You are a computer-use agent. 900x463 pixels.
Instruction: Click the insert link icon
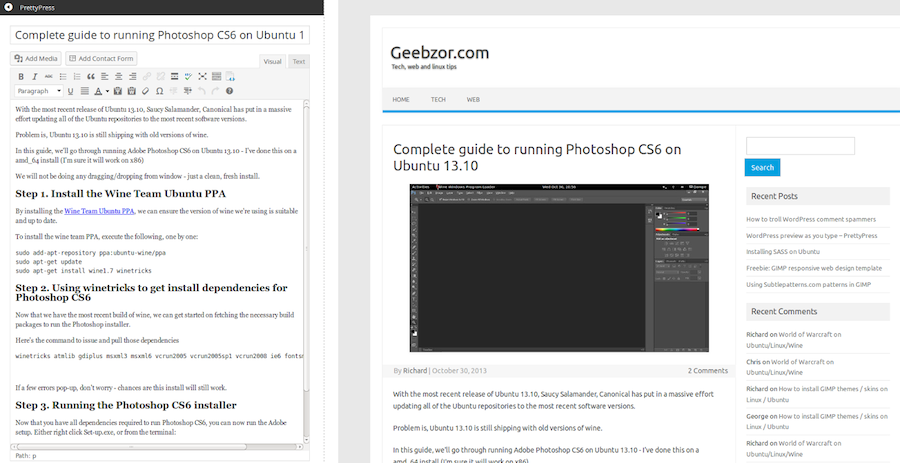[x=147, y=76]
